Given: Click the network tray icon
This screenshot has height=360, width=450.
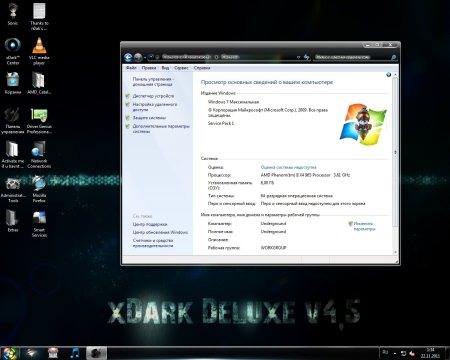Looking at the screenshot, I should [404, 353].
